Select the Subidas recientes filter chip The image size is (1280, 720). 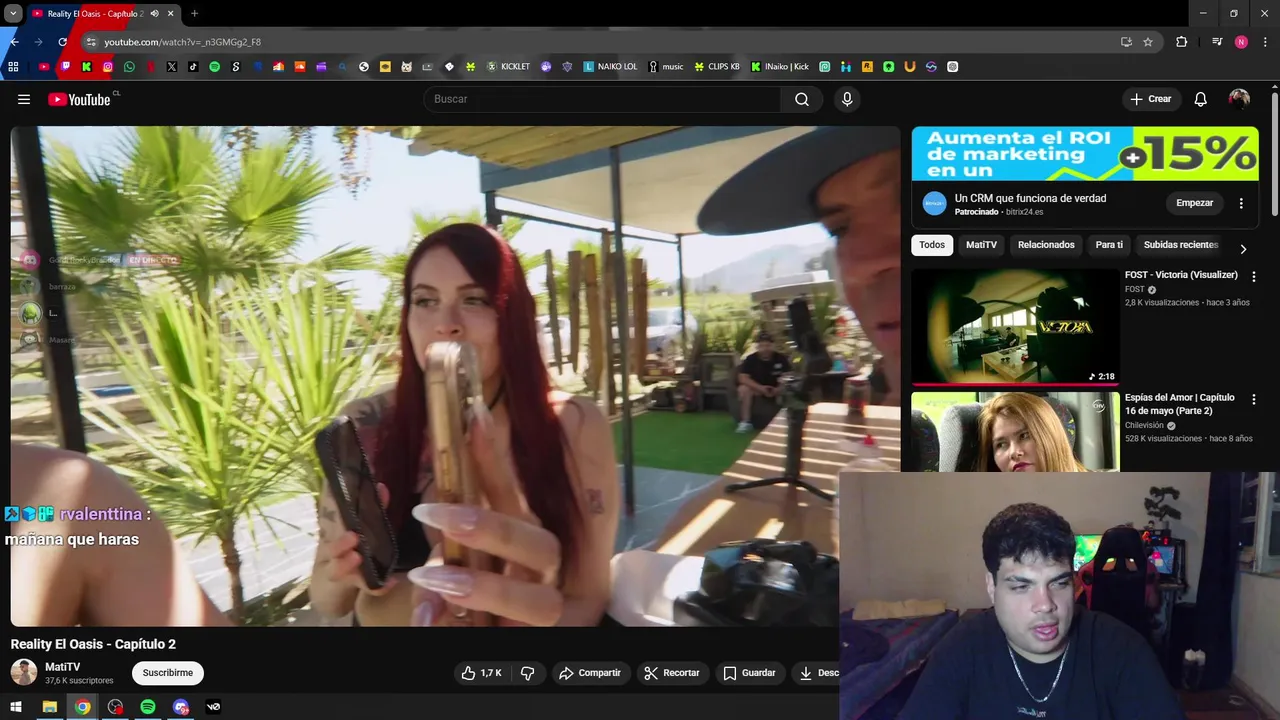(x=1180, y=245)
